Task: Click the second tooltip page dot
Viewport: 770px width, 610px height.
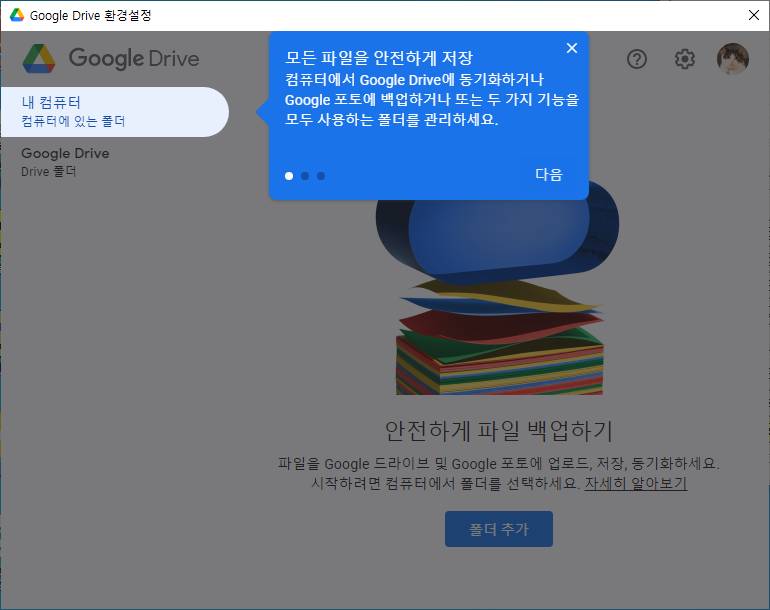Action: pos(305,176)
